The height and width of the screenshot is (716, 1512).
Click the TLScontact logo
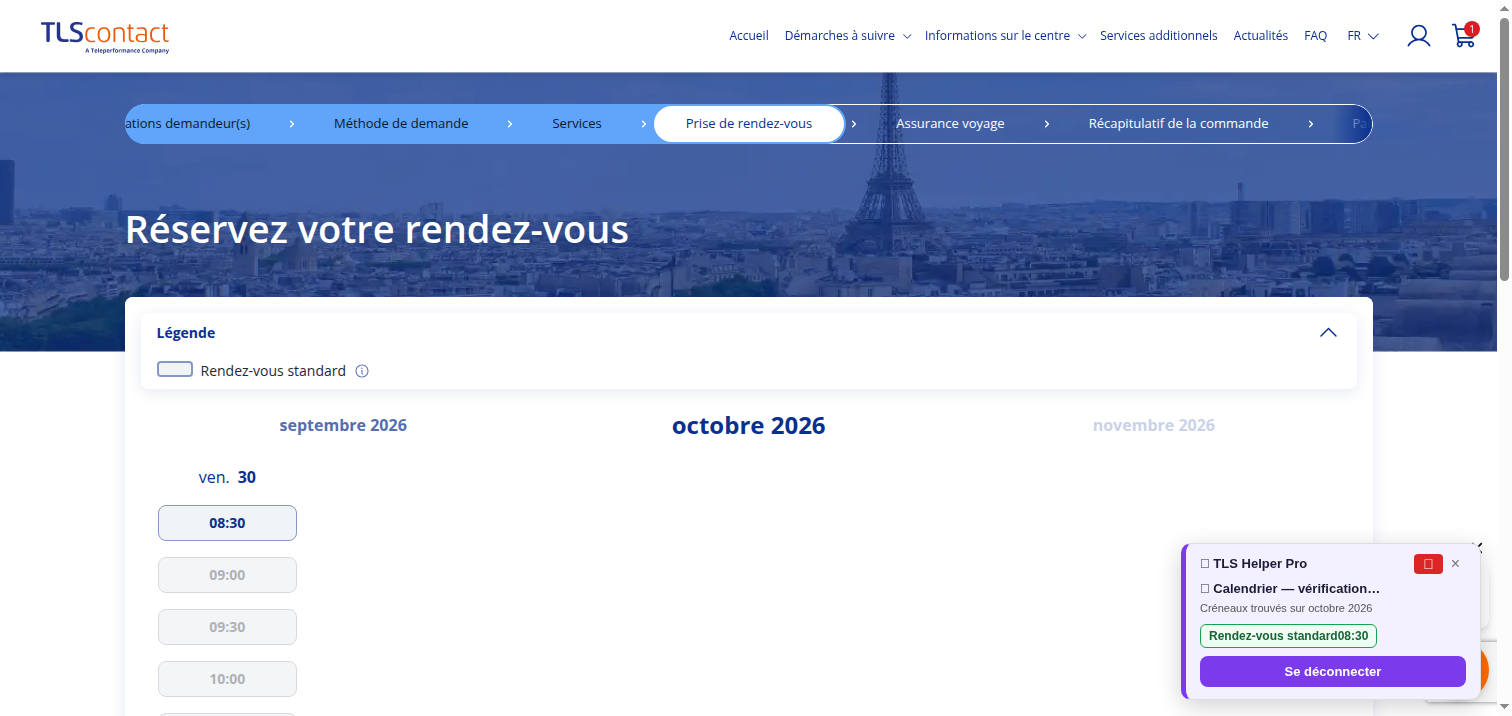[x=105, y=37]
